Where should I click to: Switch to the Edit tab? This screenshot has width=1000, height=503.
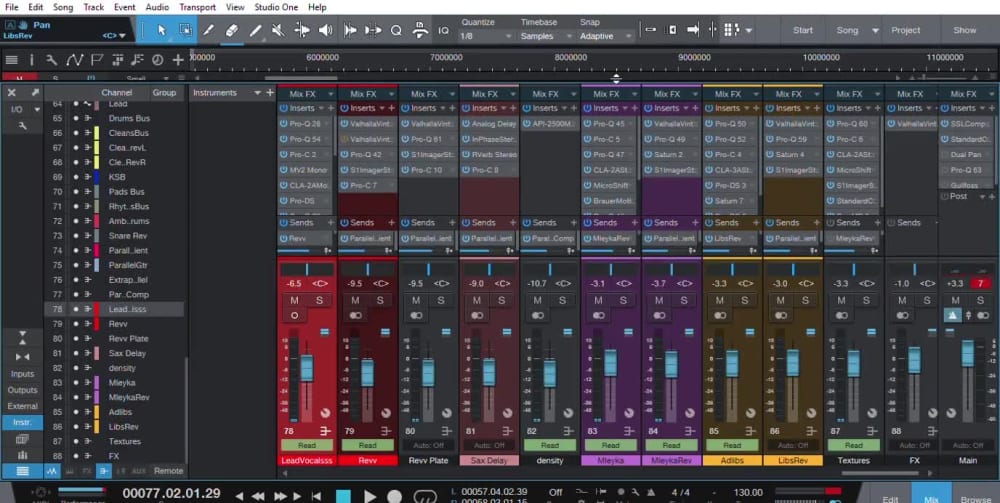[891, 499]
